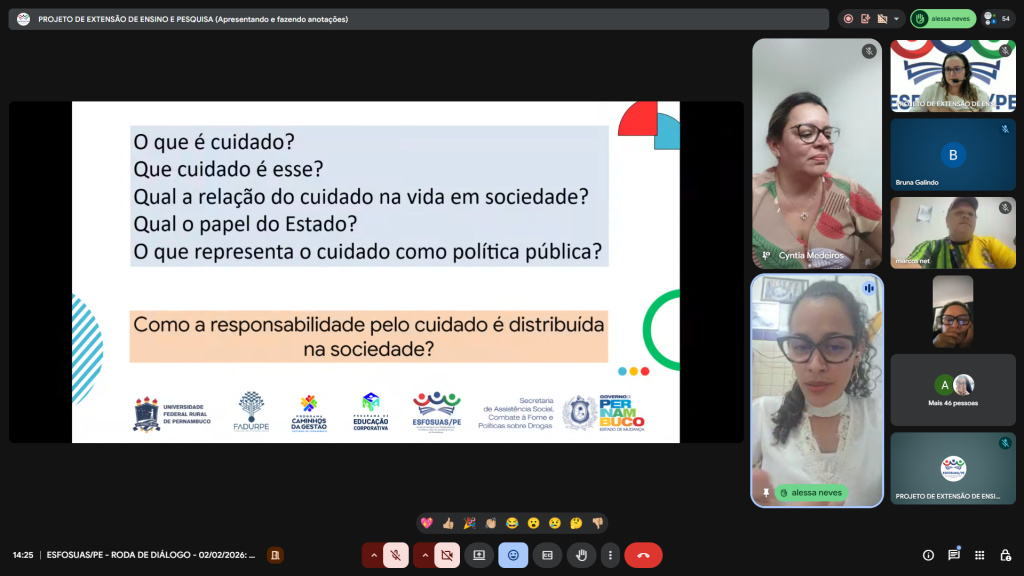Close the emoji reactions bar via smiley button

click(513, 555)
